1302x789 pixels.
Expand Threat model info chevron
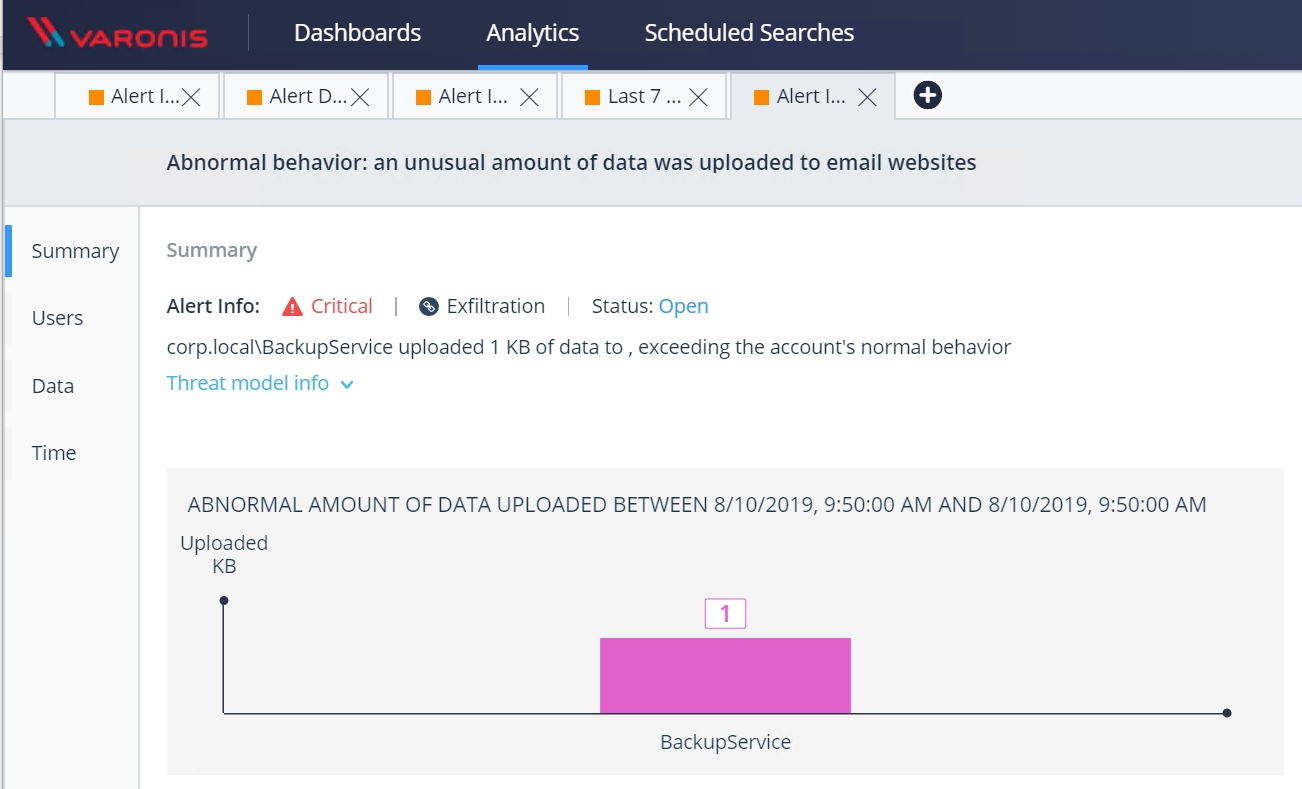[x=347, y=384]
